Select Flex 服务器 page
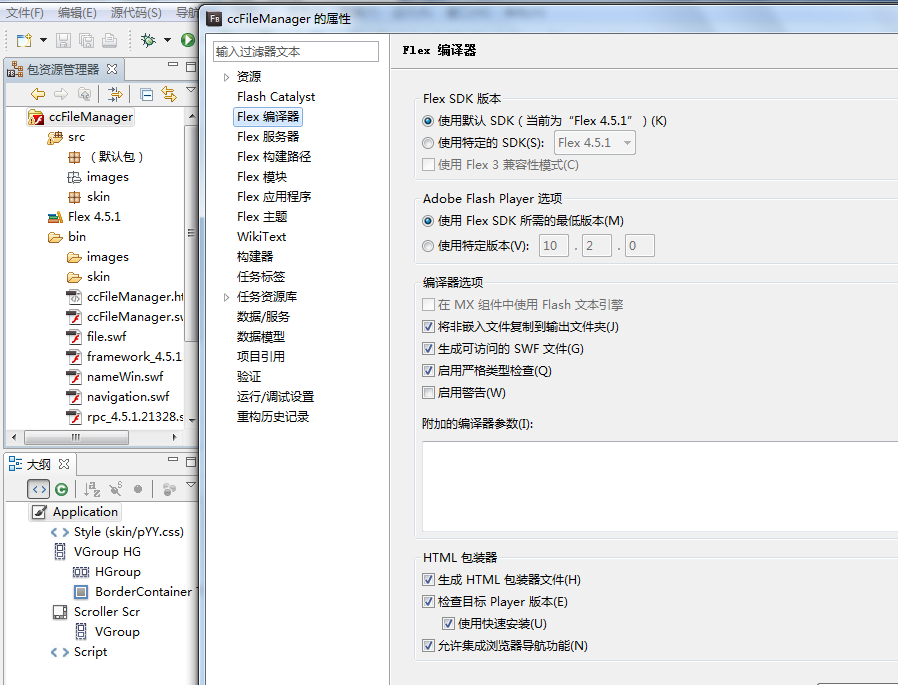Screen dimensions: 898x685 tap(268, 136)
